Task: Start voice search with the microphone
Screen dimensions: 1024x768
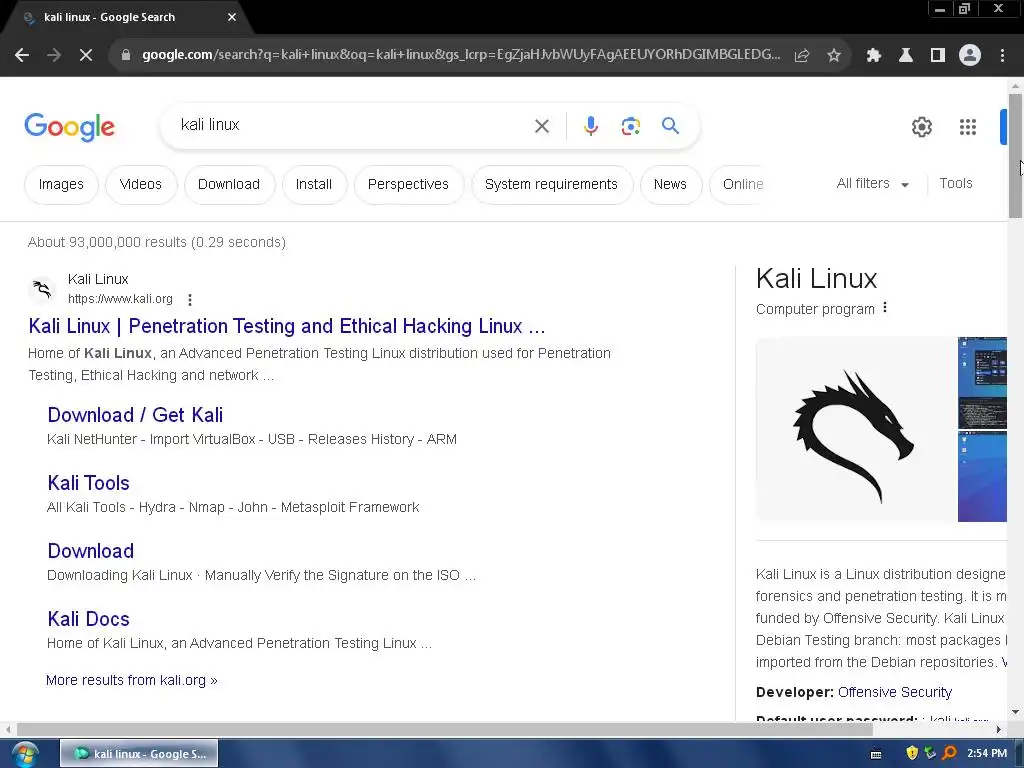Action: click(591, 126)
